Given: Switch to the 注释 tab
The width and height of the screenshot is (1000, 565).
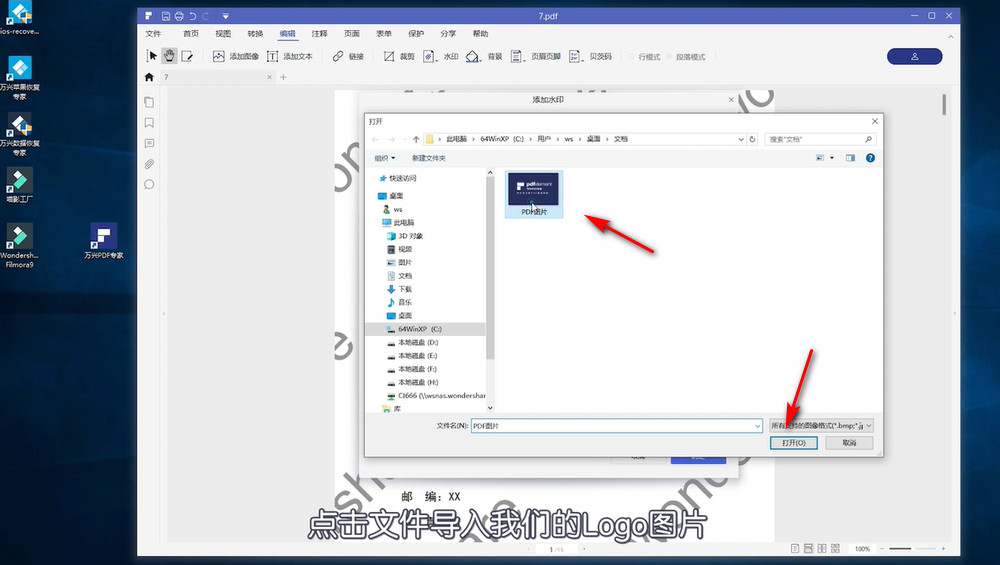Looking at the screenshot, I should click(x=320, y=34).
